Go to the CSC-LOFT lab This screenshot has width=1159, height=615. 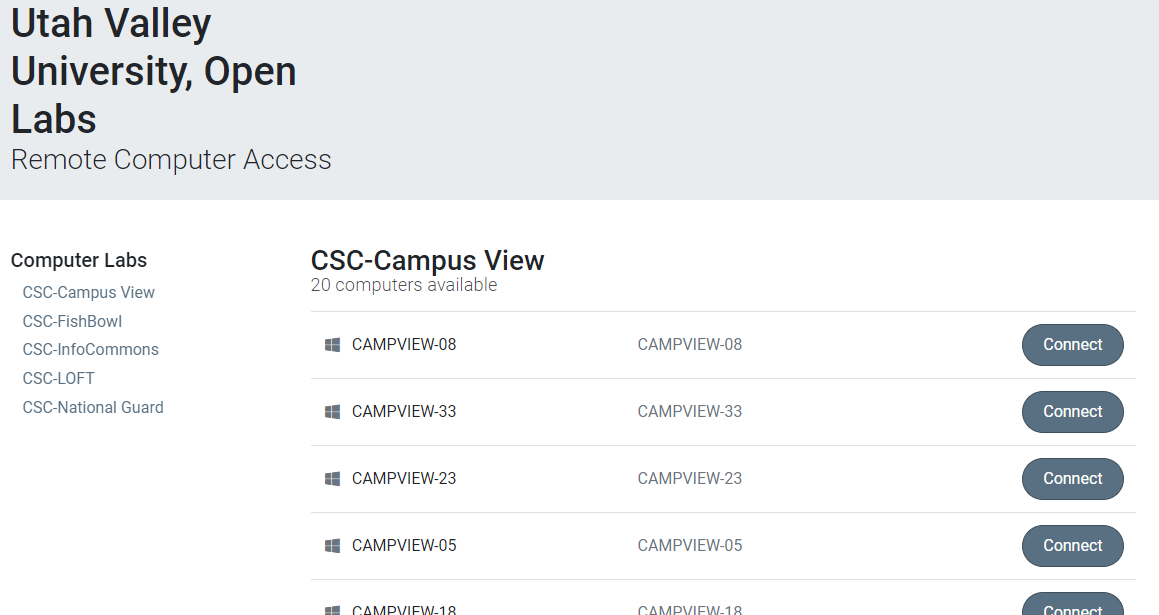58,378
